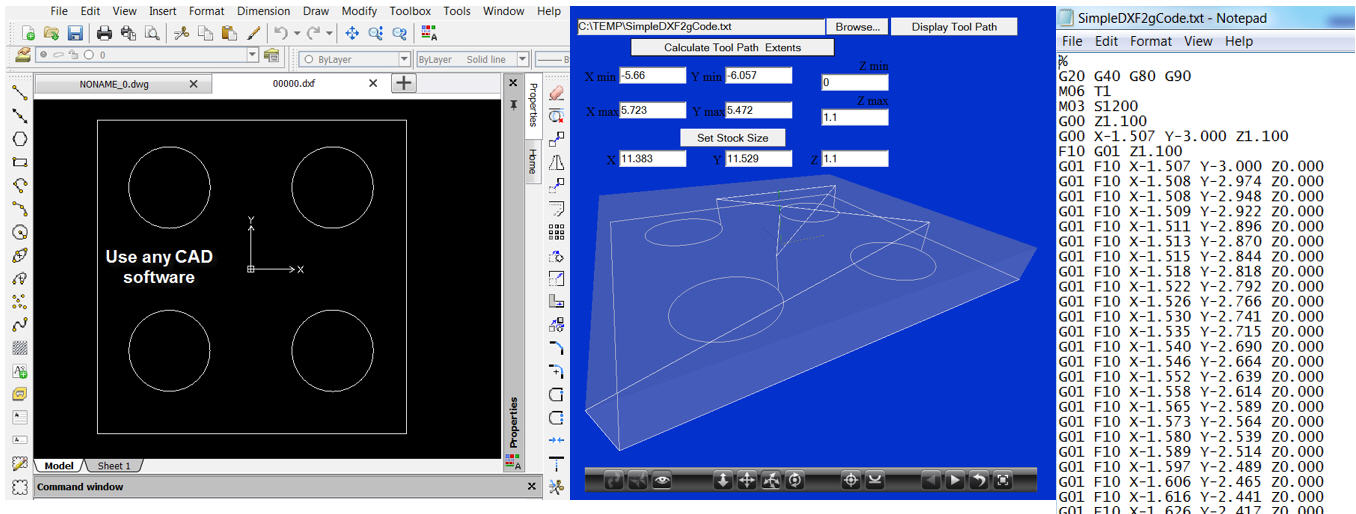Select the Cut scissors icon
The width and height of the screenshot is (1356, 514).
click(x=181, y=33)
